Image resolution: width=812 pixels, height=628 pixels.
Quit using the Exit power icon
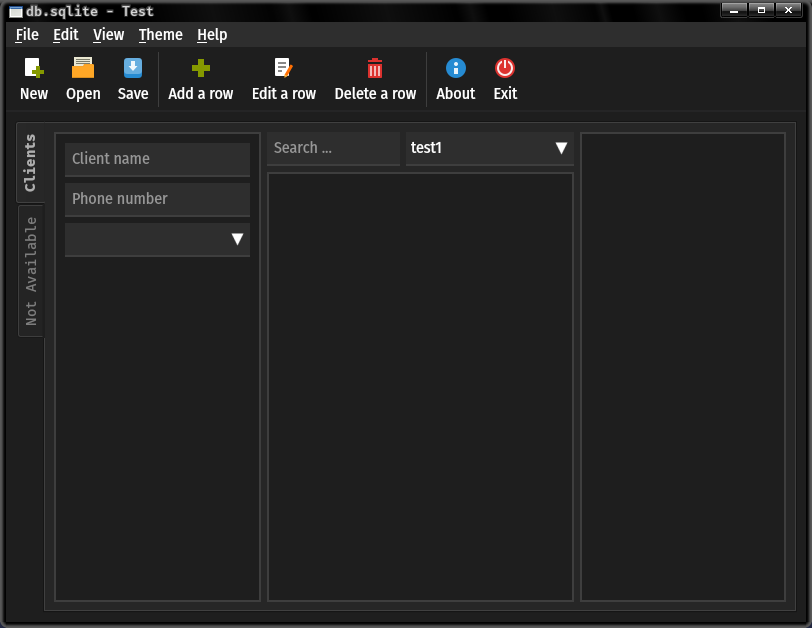click(x=505, y=68)
